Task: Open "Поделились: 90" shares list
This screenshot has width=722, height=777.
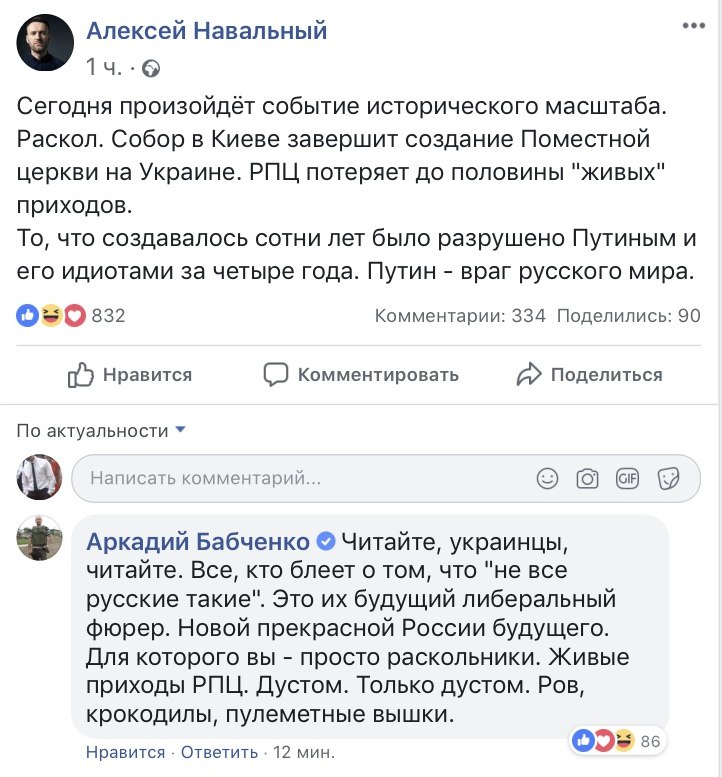Action: [x=628, y=316]
